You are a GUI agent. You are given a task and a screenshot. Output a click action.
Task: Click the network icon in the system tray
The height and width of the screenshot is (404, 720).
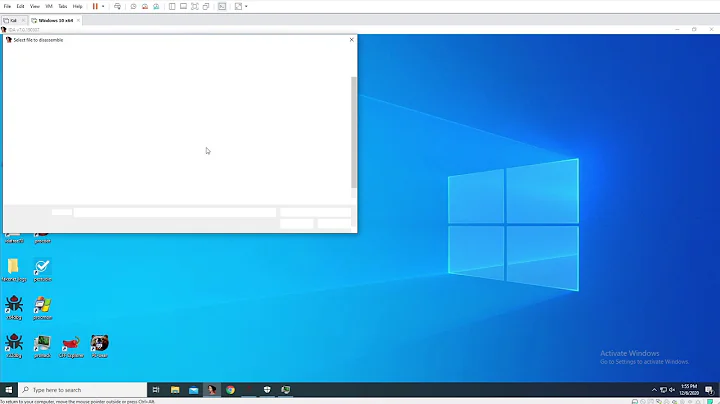(x=664, y=390)
